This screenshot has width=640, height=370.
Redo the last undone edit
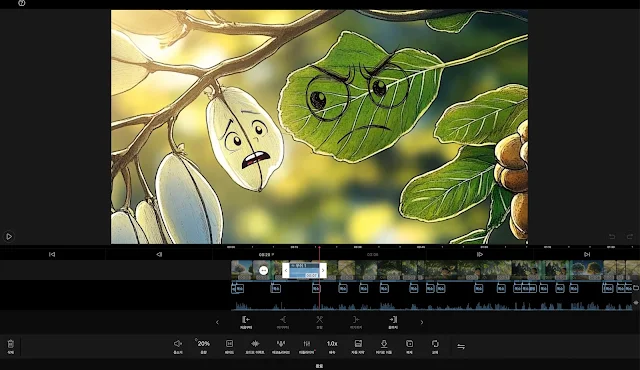coord(630,237)
